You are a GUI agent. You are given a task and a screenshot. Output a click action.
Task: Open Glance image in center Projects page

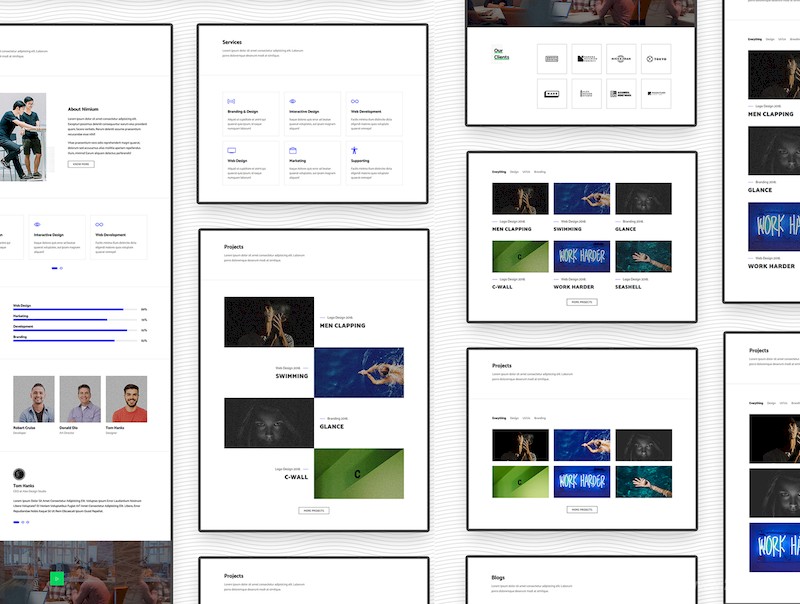[269, 423]
